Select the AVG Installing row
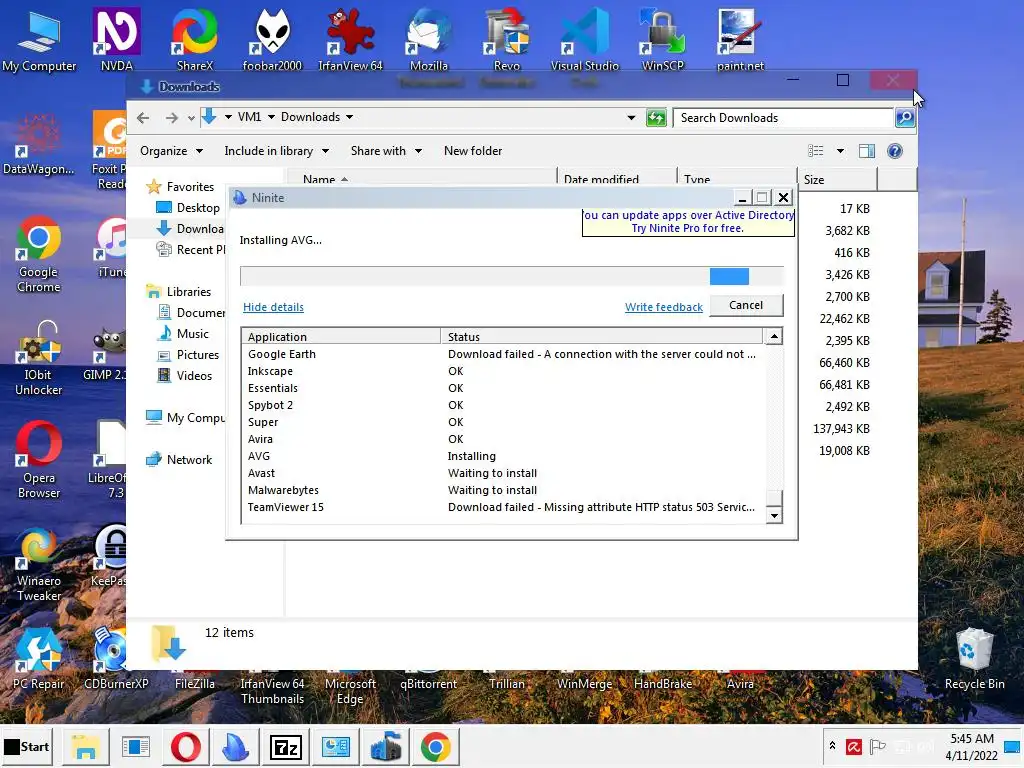Screen dimensions: 1024x768 pos(502,456)
